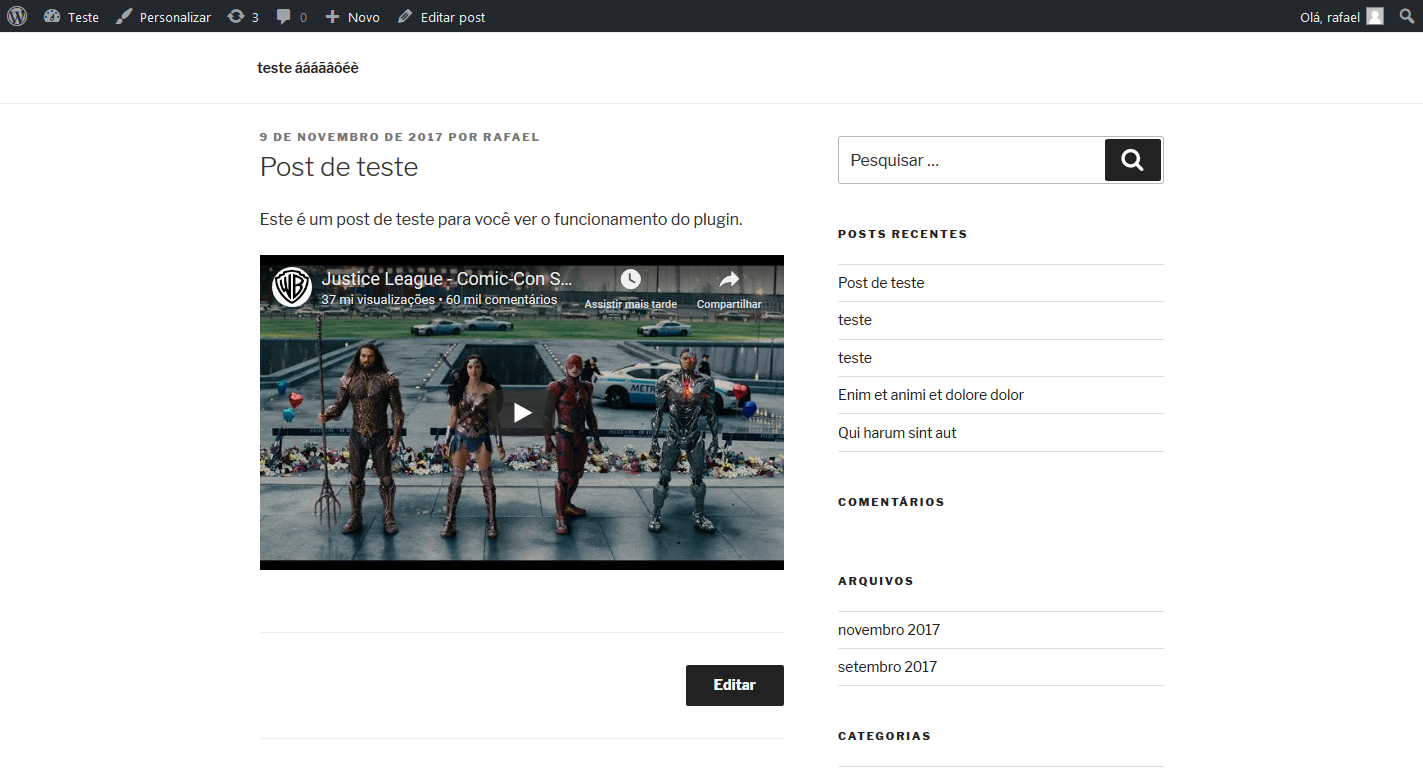Image resolution: width=1423 pixels, height=774 pixels.
Task: Click the Categorias widget heading
Action: click(x=885, y=736)
